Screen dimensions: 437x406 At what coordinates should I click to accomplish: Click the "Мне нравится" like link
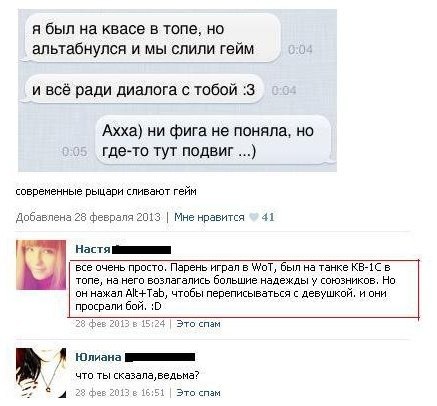point(209,217)
